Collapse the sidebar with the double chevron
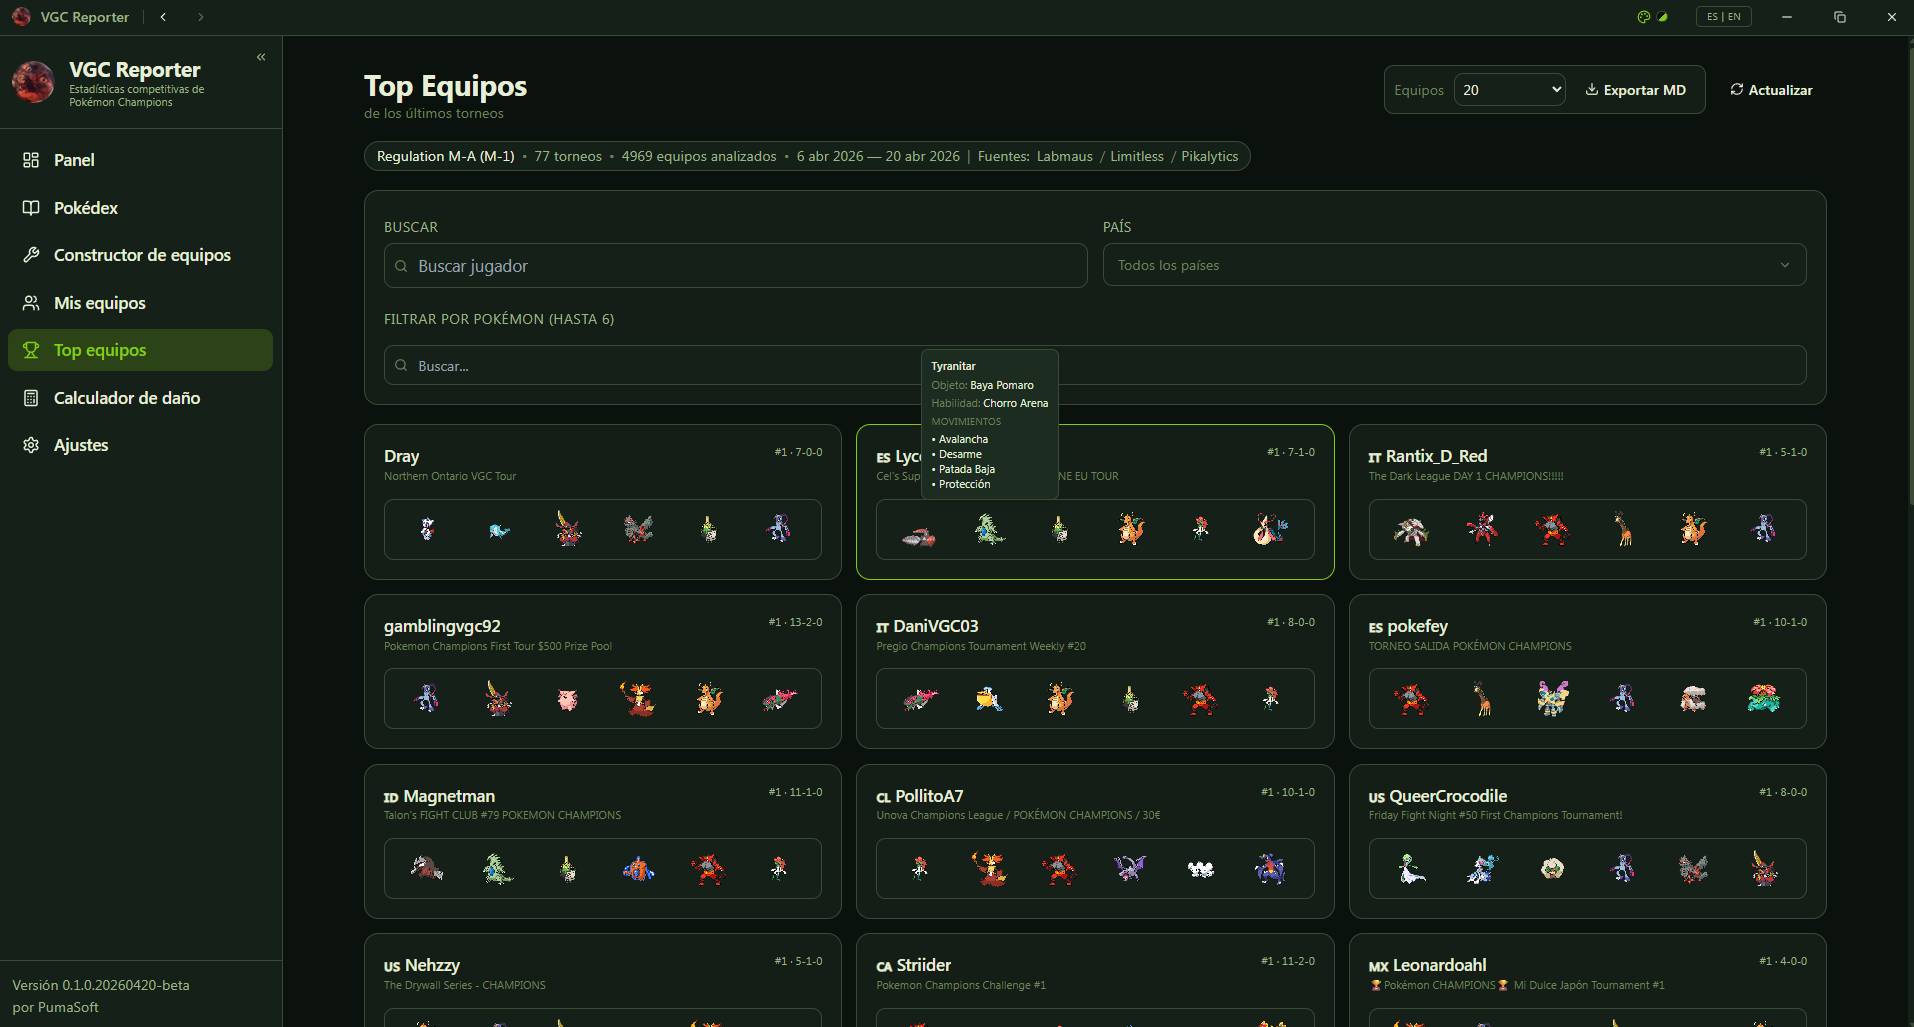The width and height of the screenshot is (1914, 1027). click(x=261, y=57)
